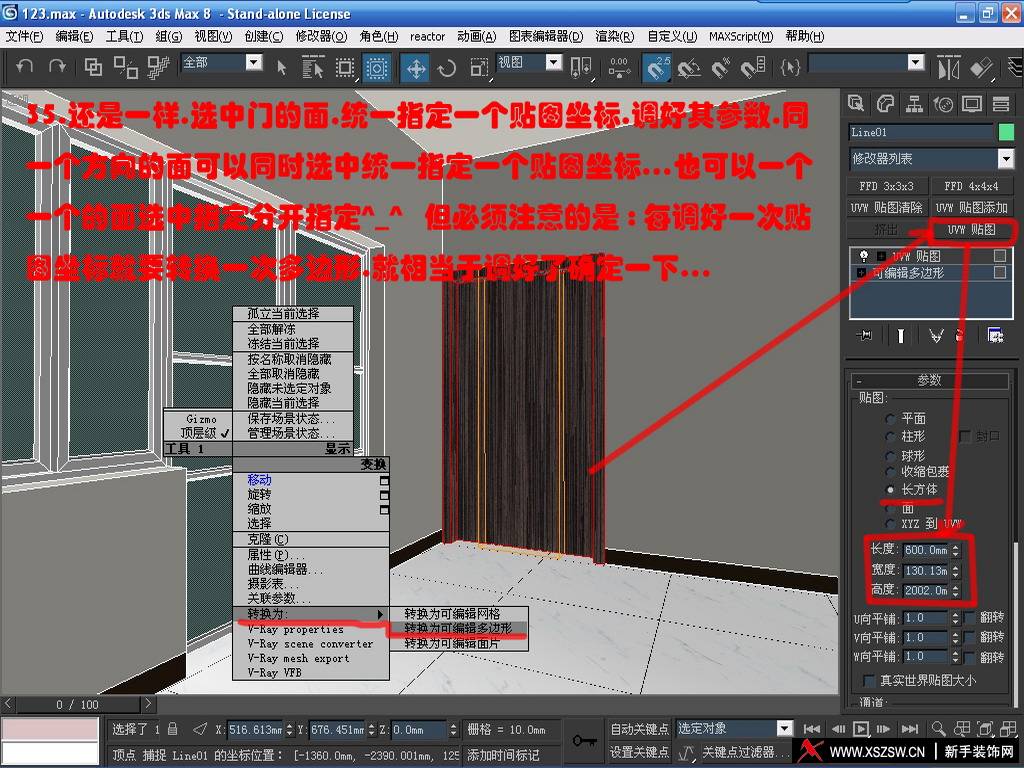Open the Display command panel tab
Viewport: 1024px width, 768px height.
tap(972, 103)
